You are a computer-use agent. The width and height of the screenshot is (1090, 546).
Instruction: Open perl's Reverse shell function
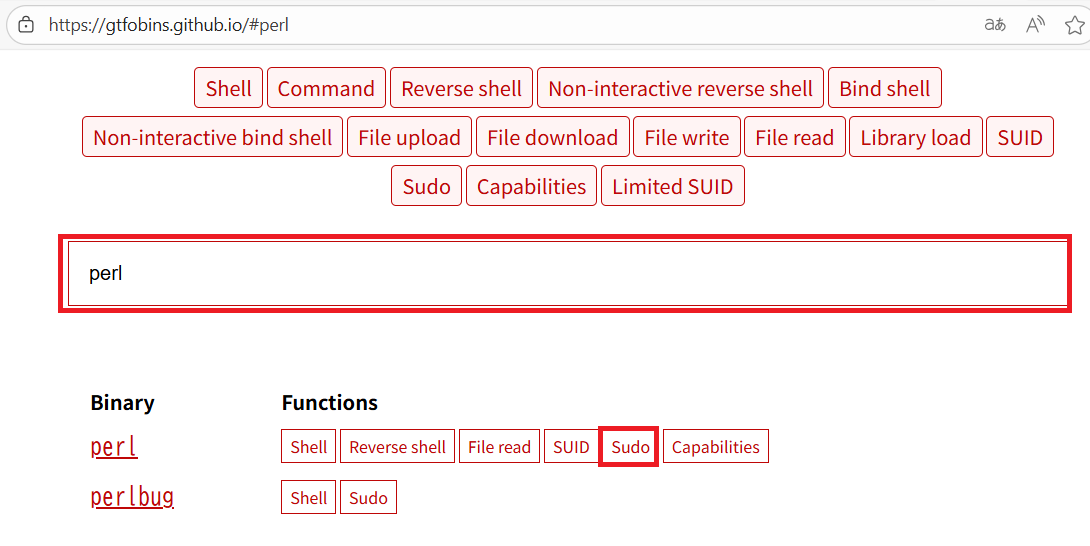(x=398, y=447)
